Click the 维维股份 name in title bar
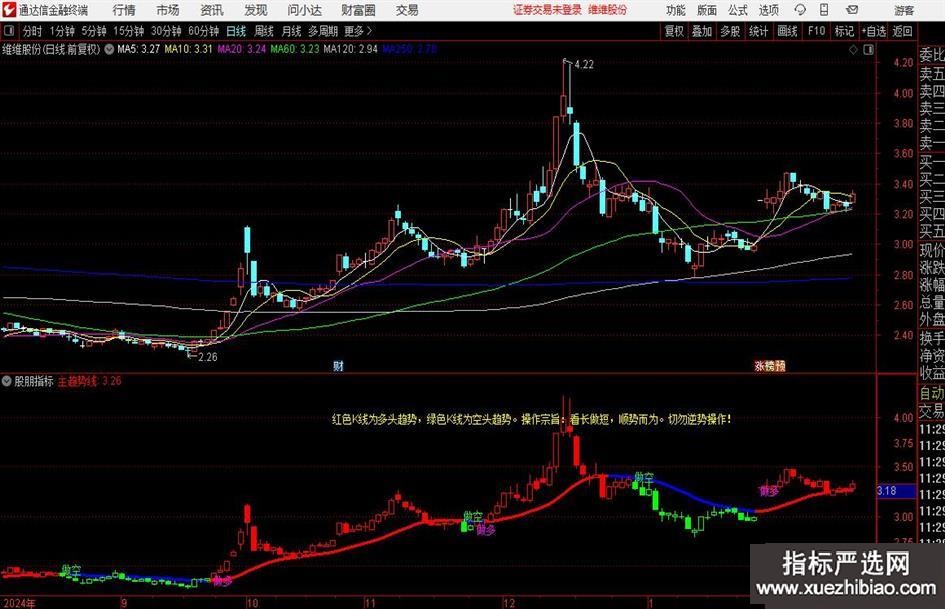 click(608, 10)
